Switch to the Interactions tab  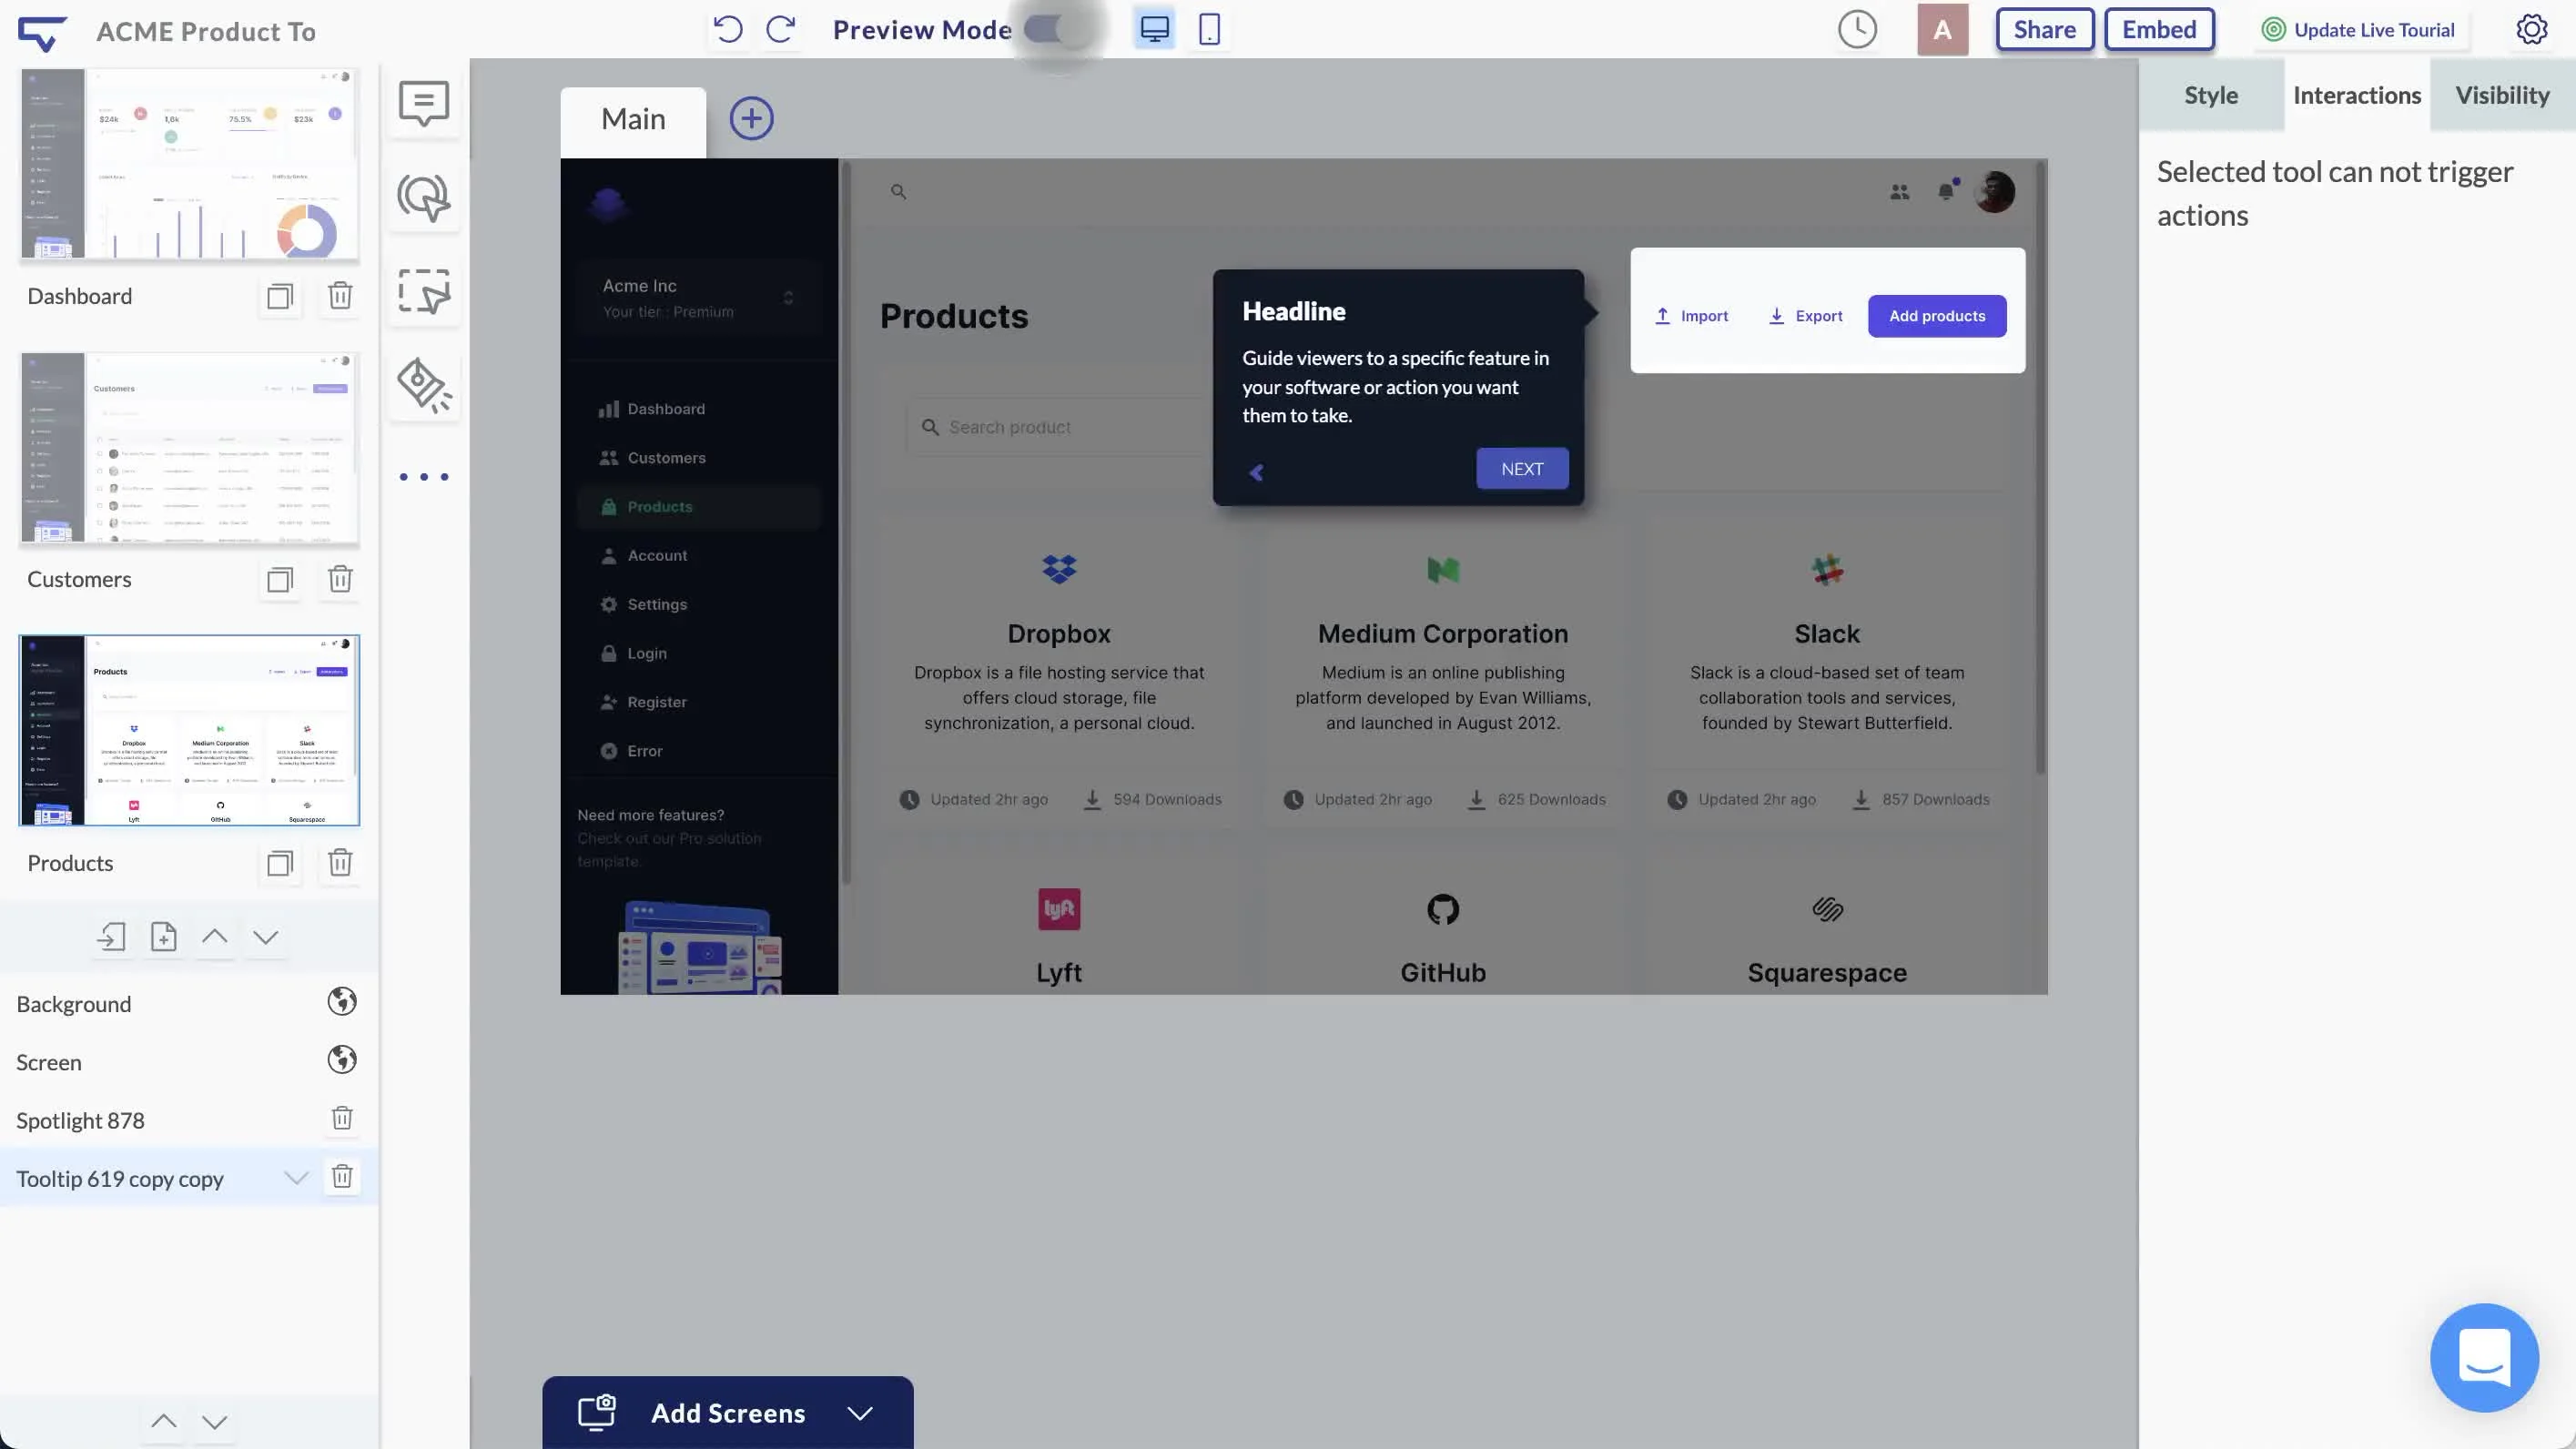pos(2357,95)
